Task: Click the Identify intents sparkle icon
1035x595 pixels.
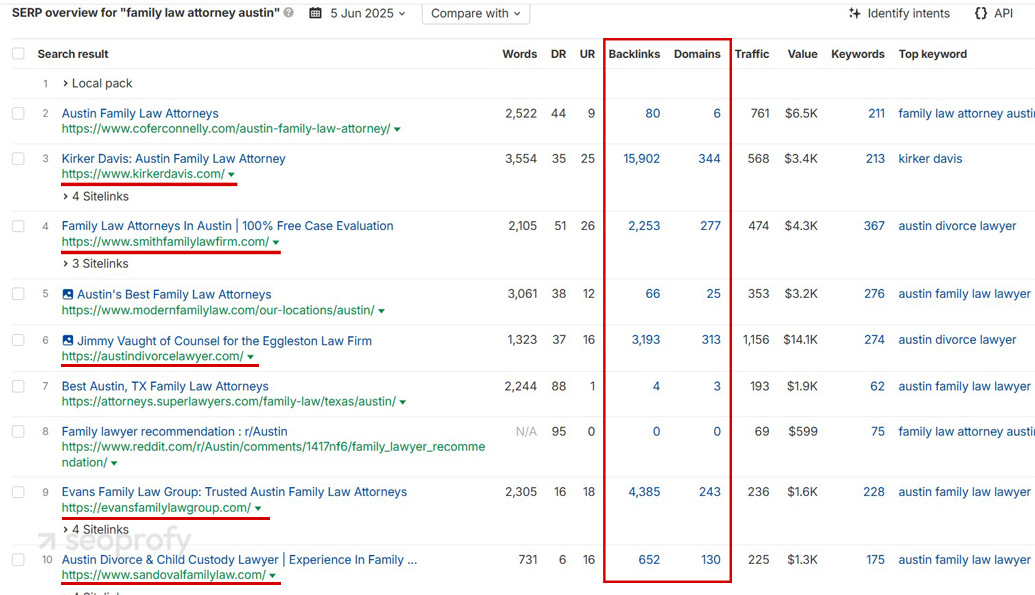Action: (855, 13)
